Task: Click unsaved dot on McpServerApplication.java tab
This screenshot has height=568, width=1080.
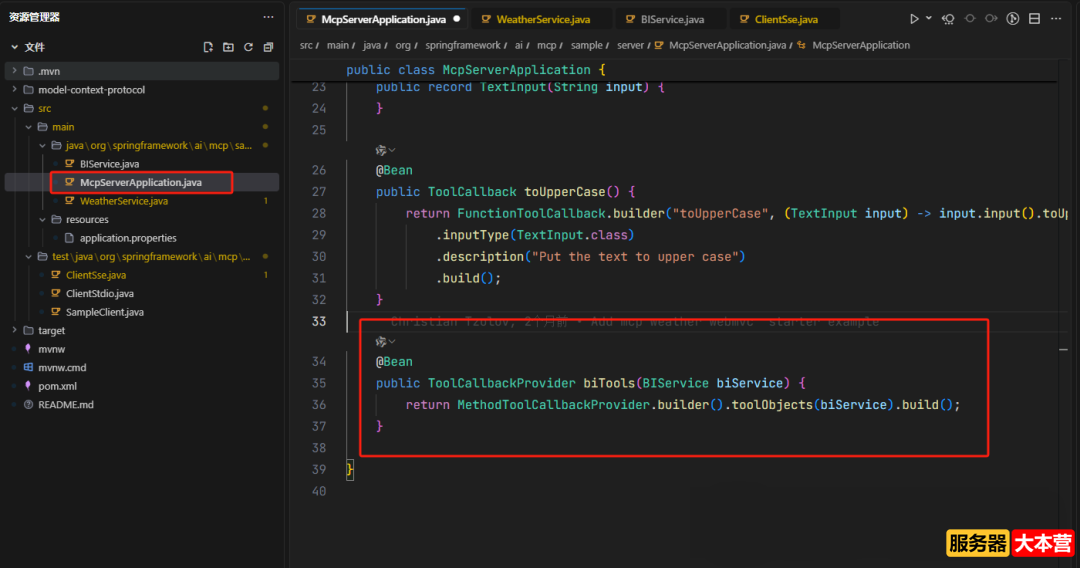Action: (457, 19)
